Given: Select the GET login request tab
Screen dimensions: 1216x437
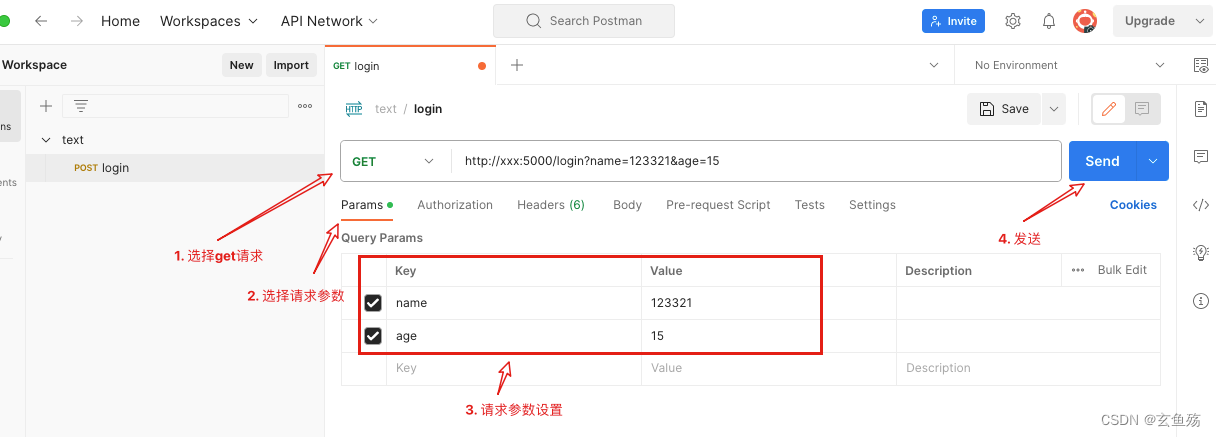Looking at the screenshot, I should coord(410,65).
